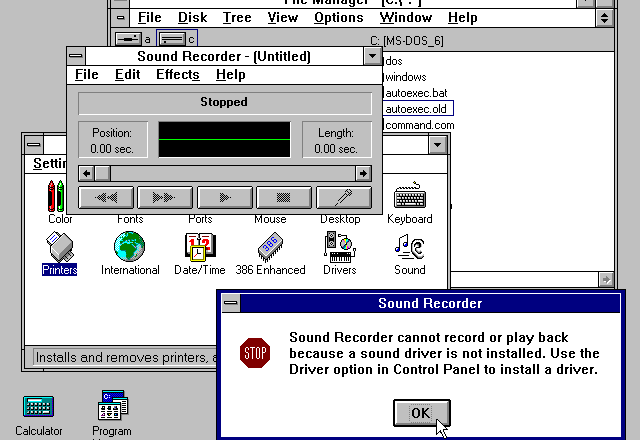Click the left arrow of the position scrollbar
The height and width of the screenshot is (440, 640).
pos(87,173)
